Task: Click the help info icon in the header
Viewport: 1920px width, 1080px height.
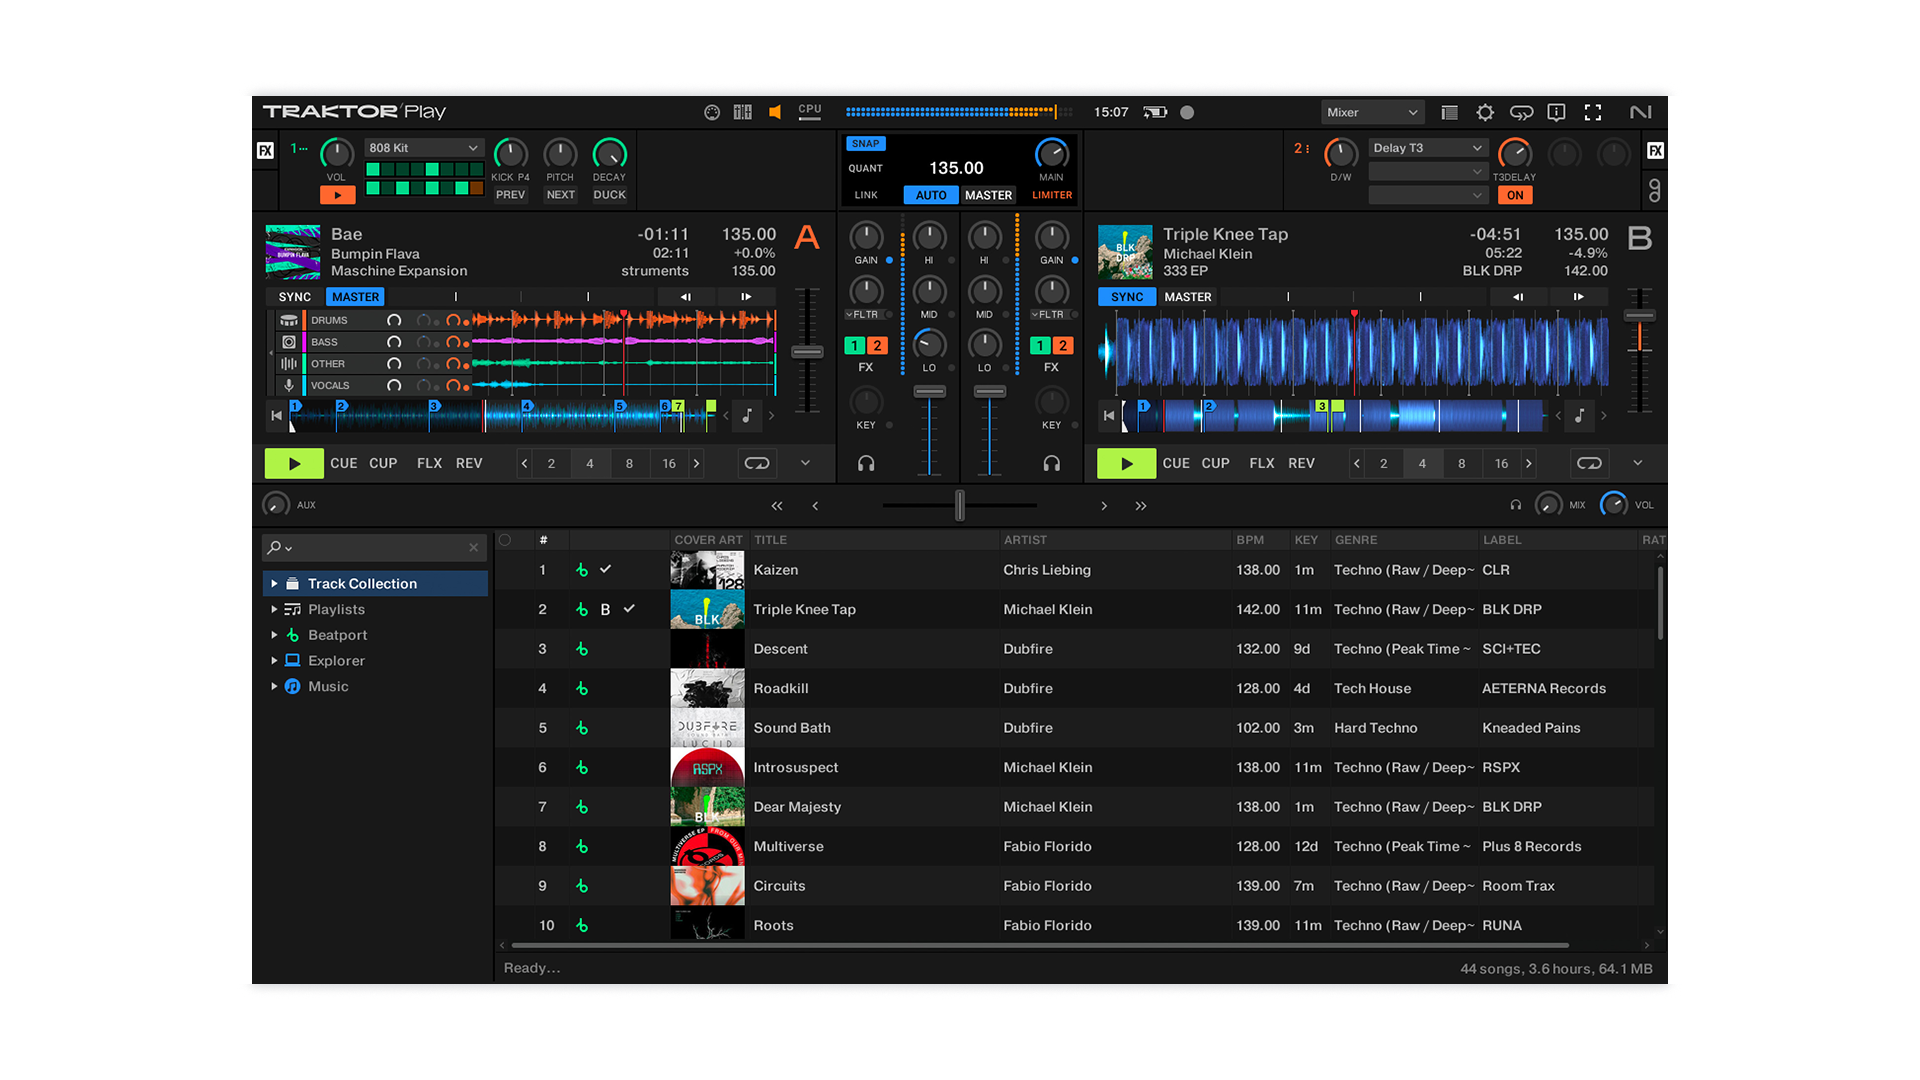Action: tap(1556, 112)
